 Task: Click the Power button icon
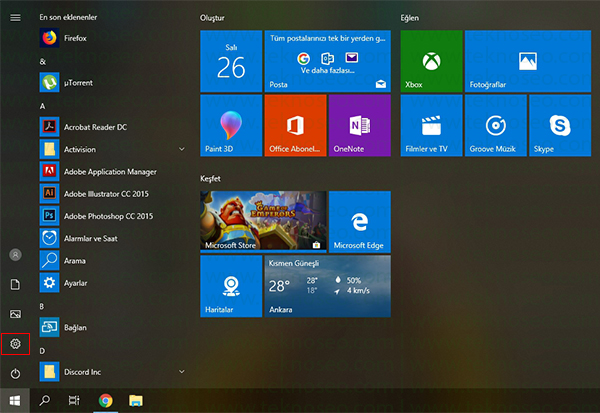pyautogui.click(x=15, y=373)
